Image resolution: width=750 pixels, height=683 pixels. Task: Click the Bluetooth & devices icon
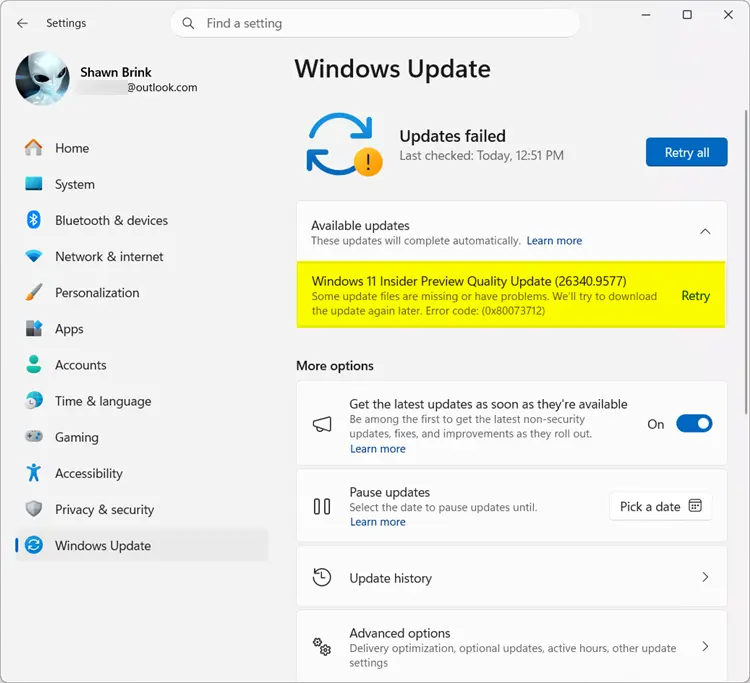tap(33, 220)
